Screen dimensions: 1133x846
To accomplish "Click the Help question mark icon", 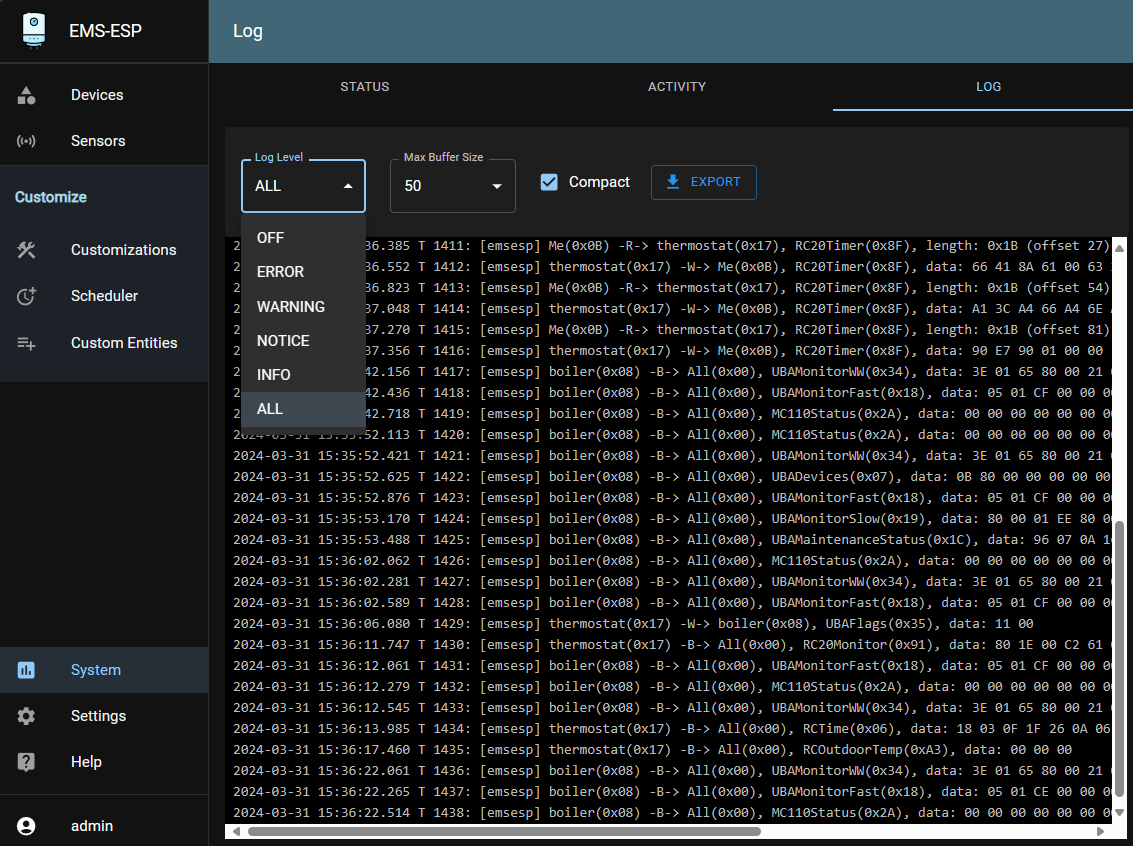I will point(27,762).
